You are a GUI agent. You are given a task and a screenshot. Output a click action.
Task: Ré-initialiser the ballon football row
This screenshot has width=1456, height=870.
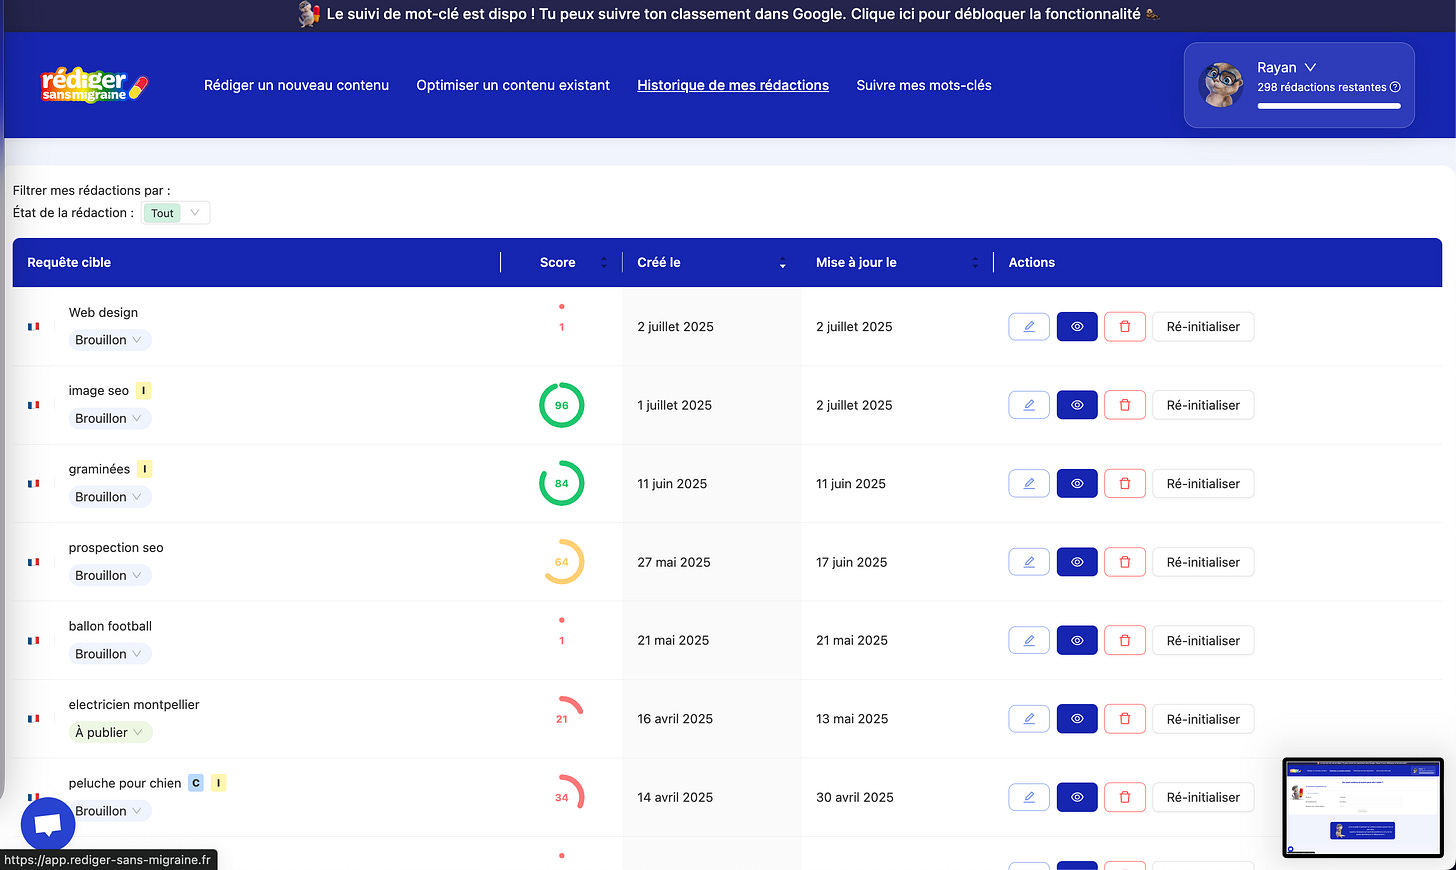pyautogui.click(x=1203, y=641)
